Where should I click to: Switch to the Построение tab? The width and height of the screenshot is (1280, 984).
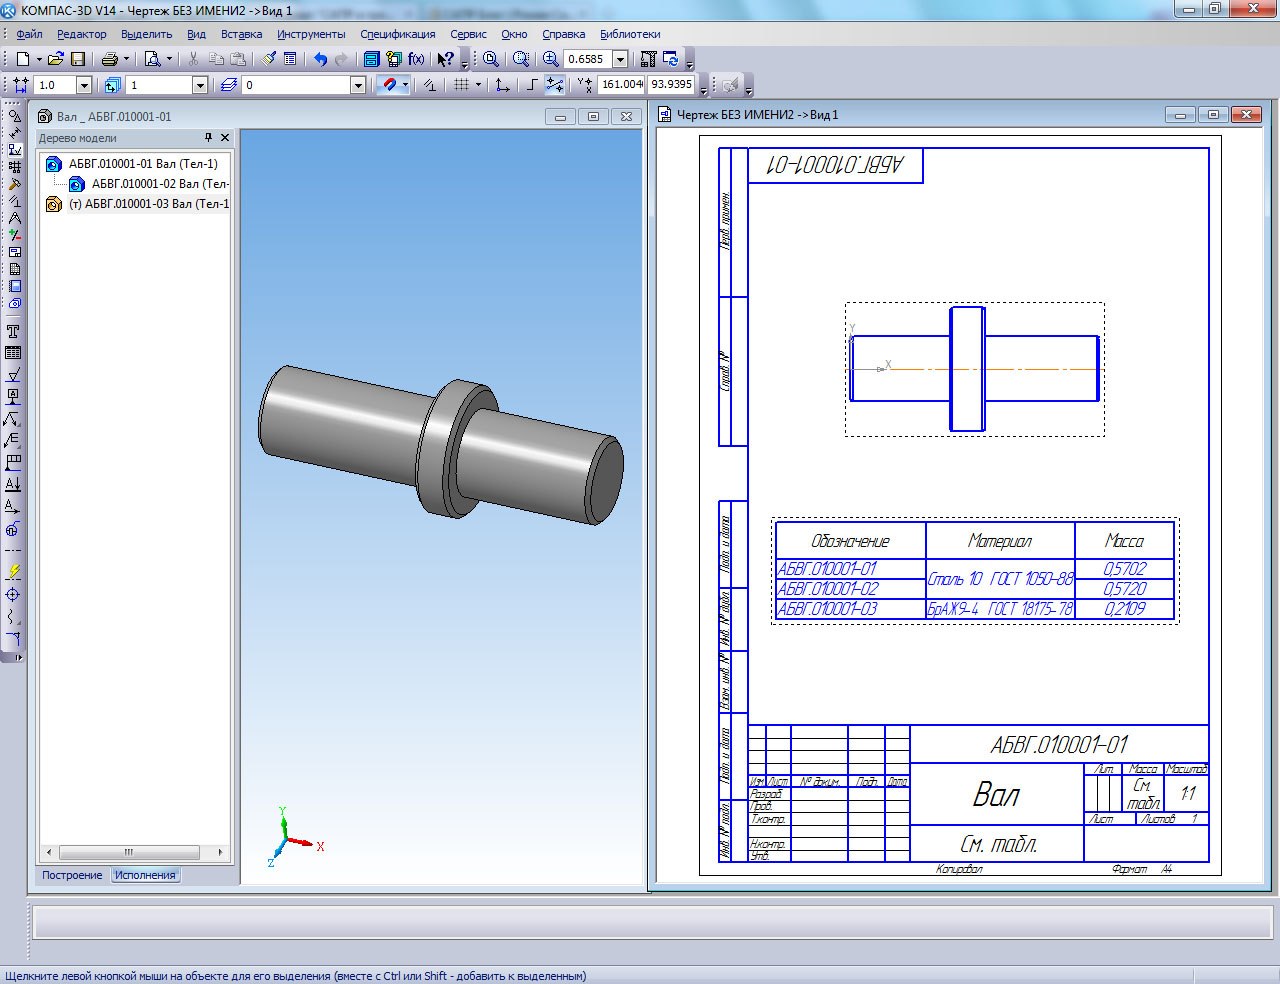[72, 875]
